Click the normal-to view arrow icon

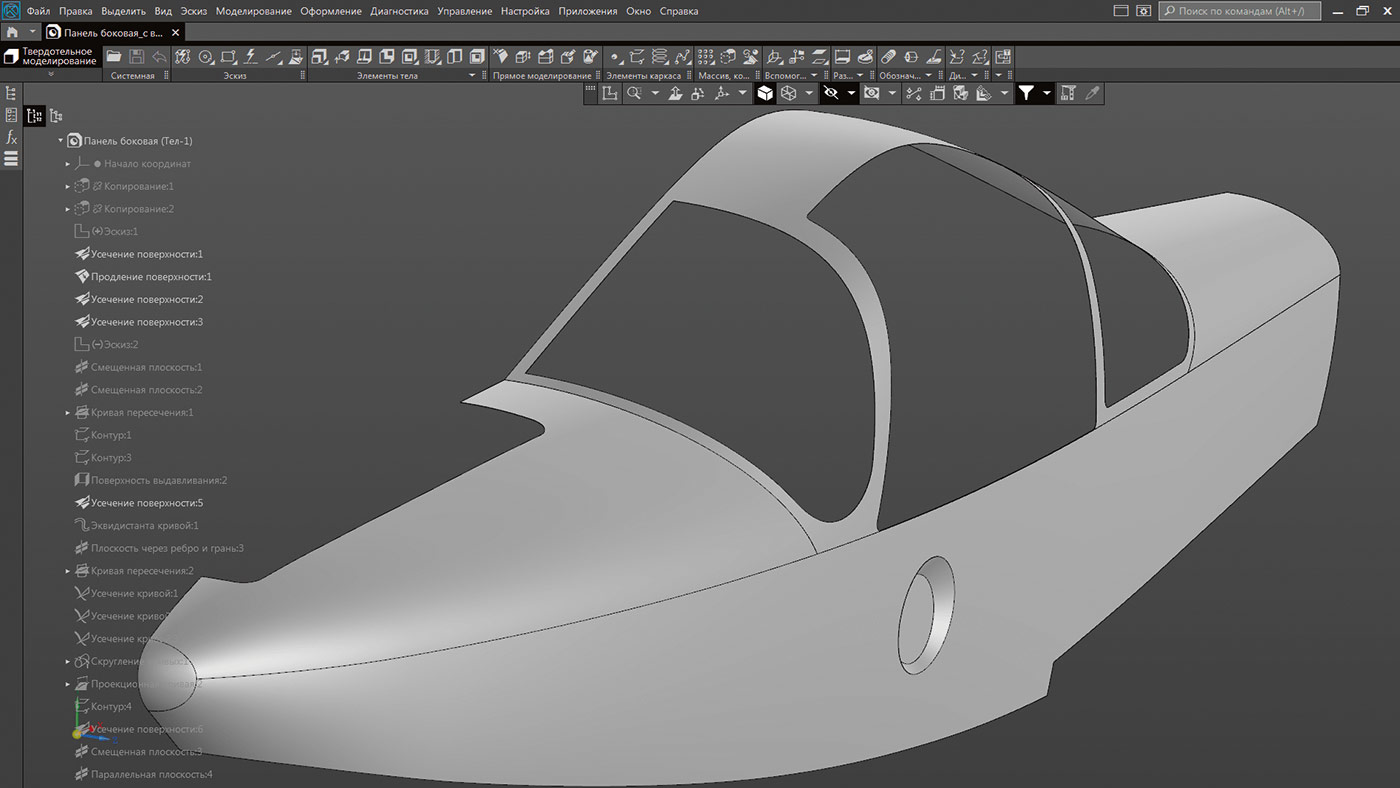pos(675,93)
